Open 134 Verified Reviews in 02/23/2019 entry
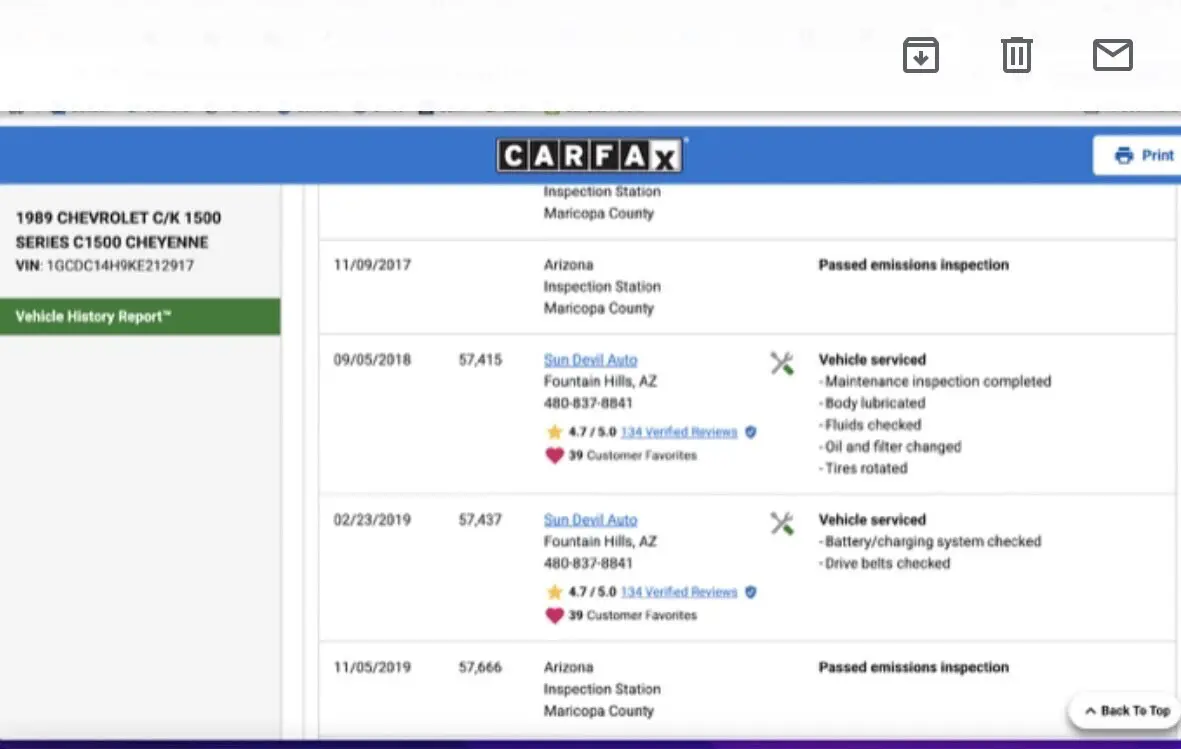 pos(678,592)
